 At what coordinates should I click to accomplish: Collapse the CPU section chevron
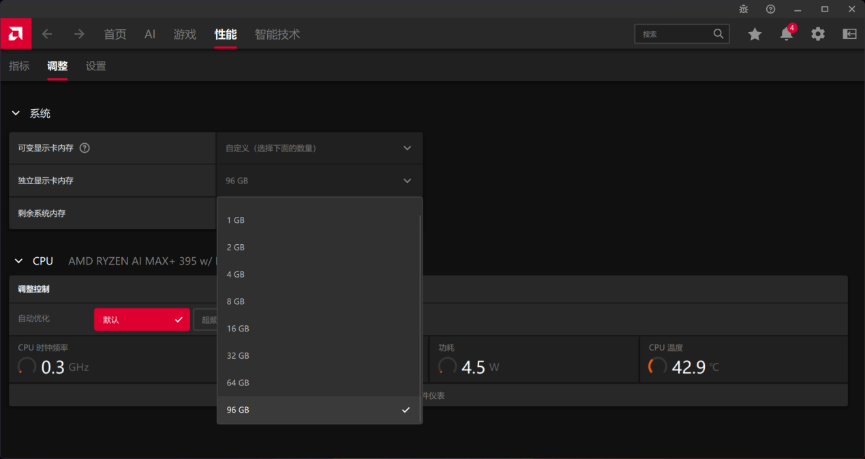[x=19, y=261]
